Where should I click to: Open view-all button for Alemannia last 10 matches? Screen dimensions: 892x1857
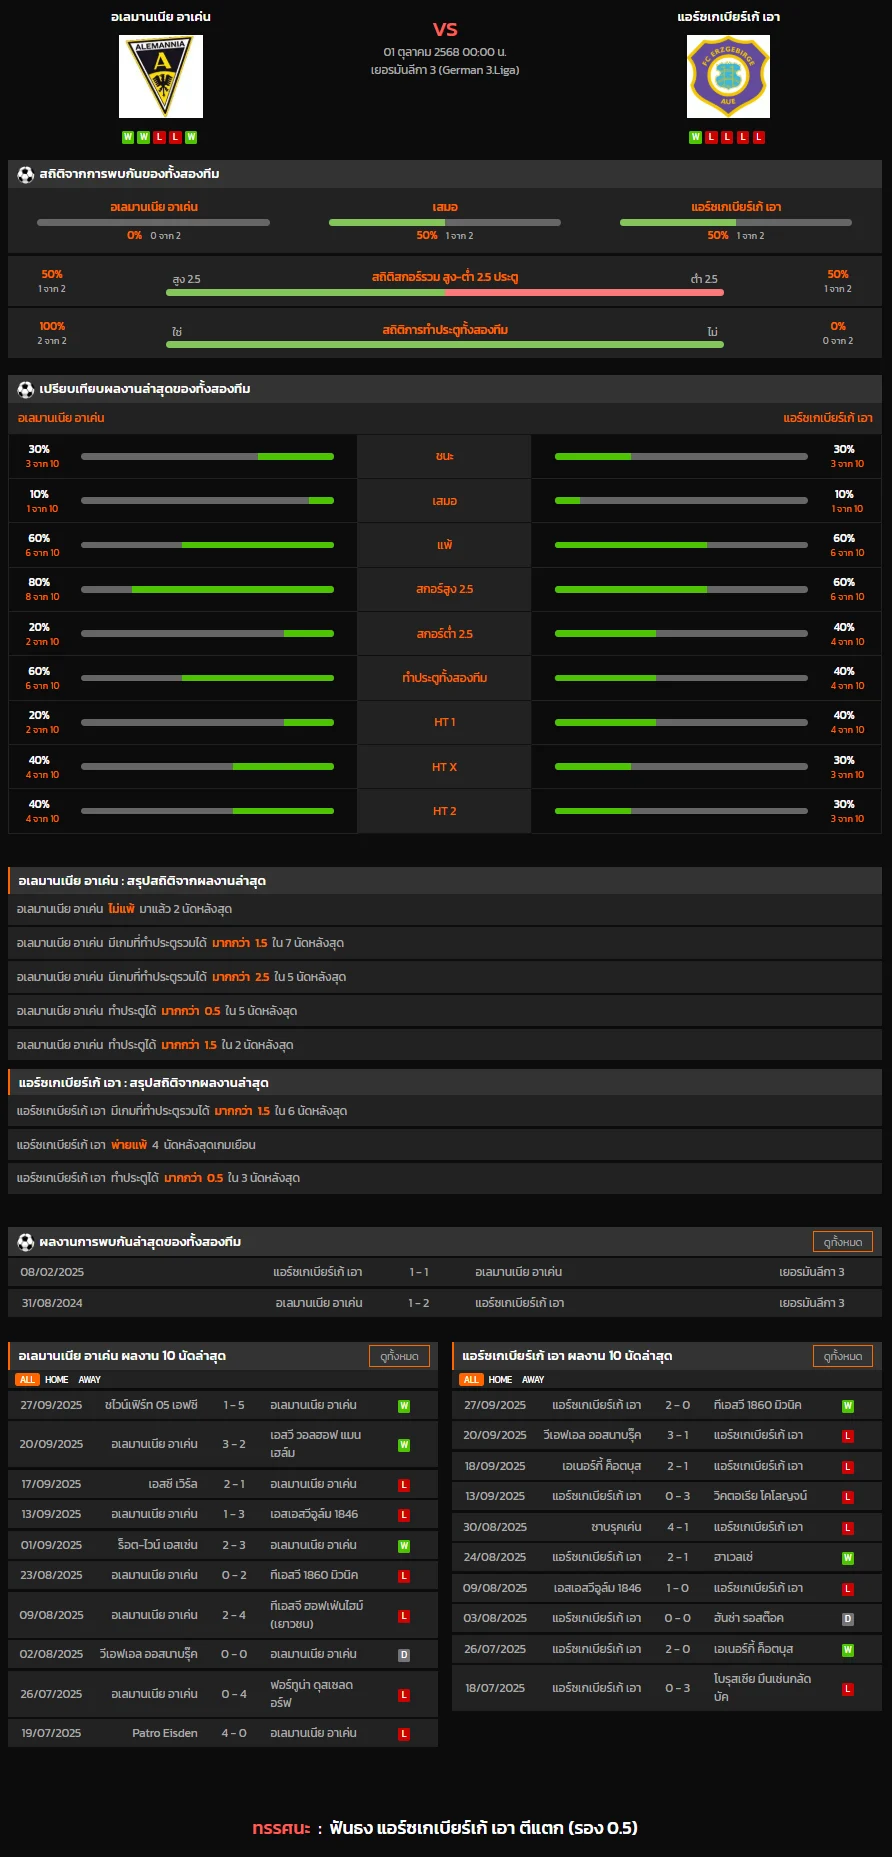tap(399, 1356)
